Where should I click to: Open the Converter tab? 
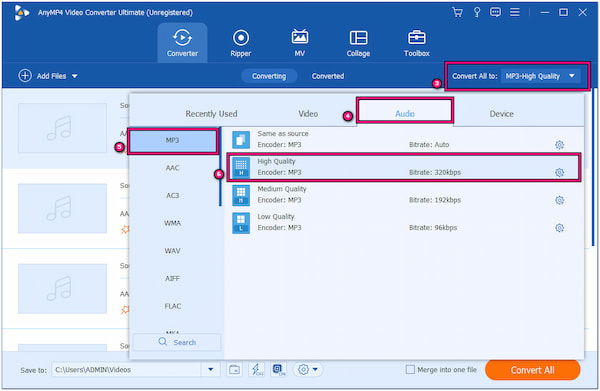[x=182, y=43]
